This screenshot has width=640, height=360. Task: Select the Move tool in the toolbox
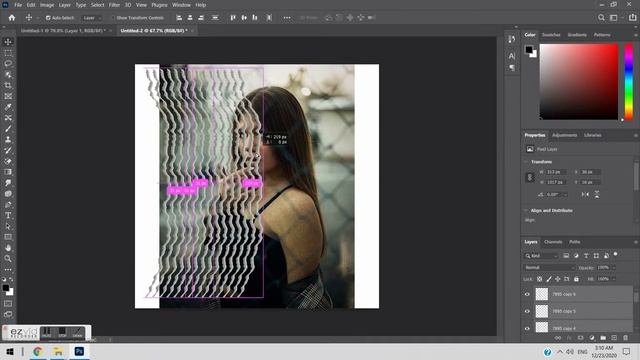coord(8,42)
